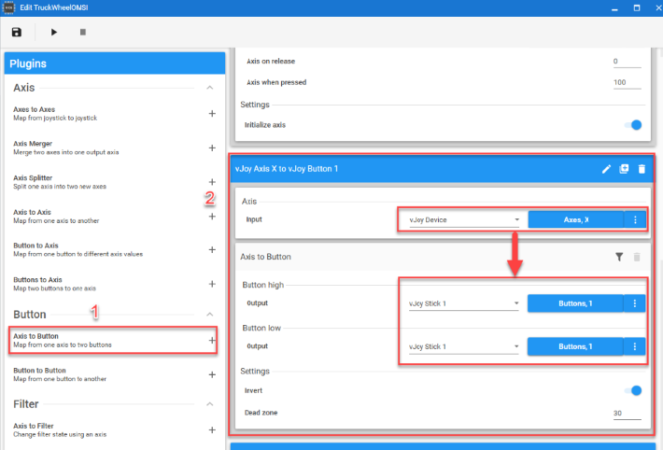The width and height of the screenshot is (663, 450).
Task: Duplicate the vJoy Axis X mapping
Action: click(624, 169)
